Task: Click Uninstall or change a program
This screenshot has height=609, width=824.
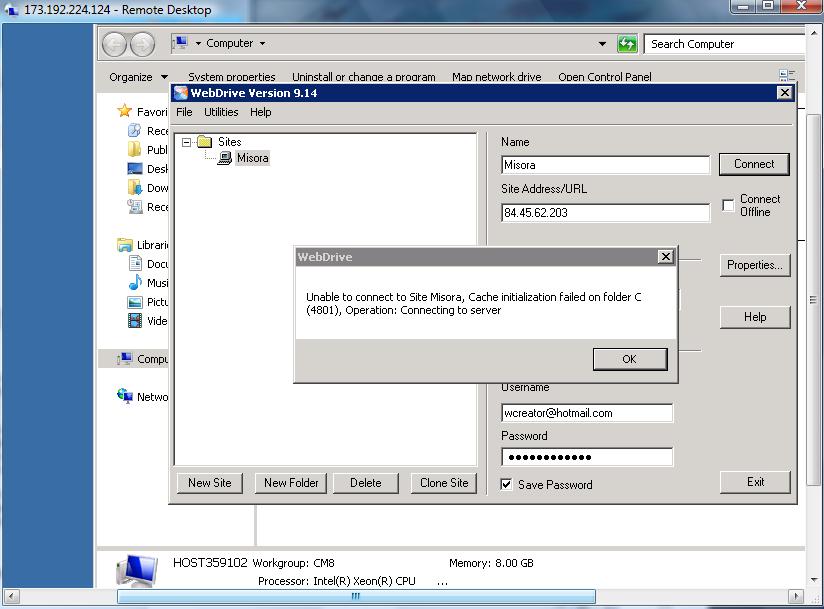Action: (x=364, y=77)
